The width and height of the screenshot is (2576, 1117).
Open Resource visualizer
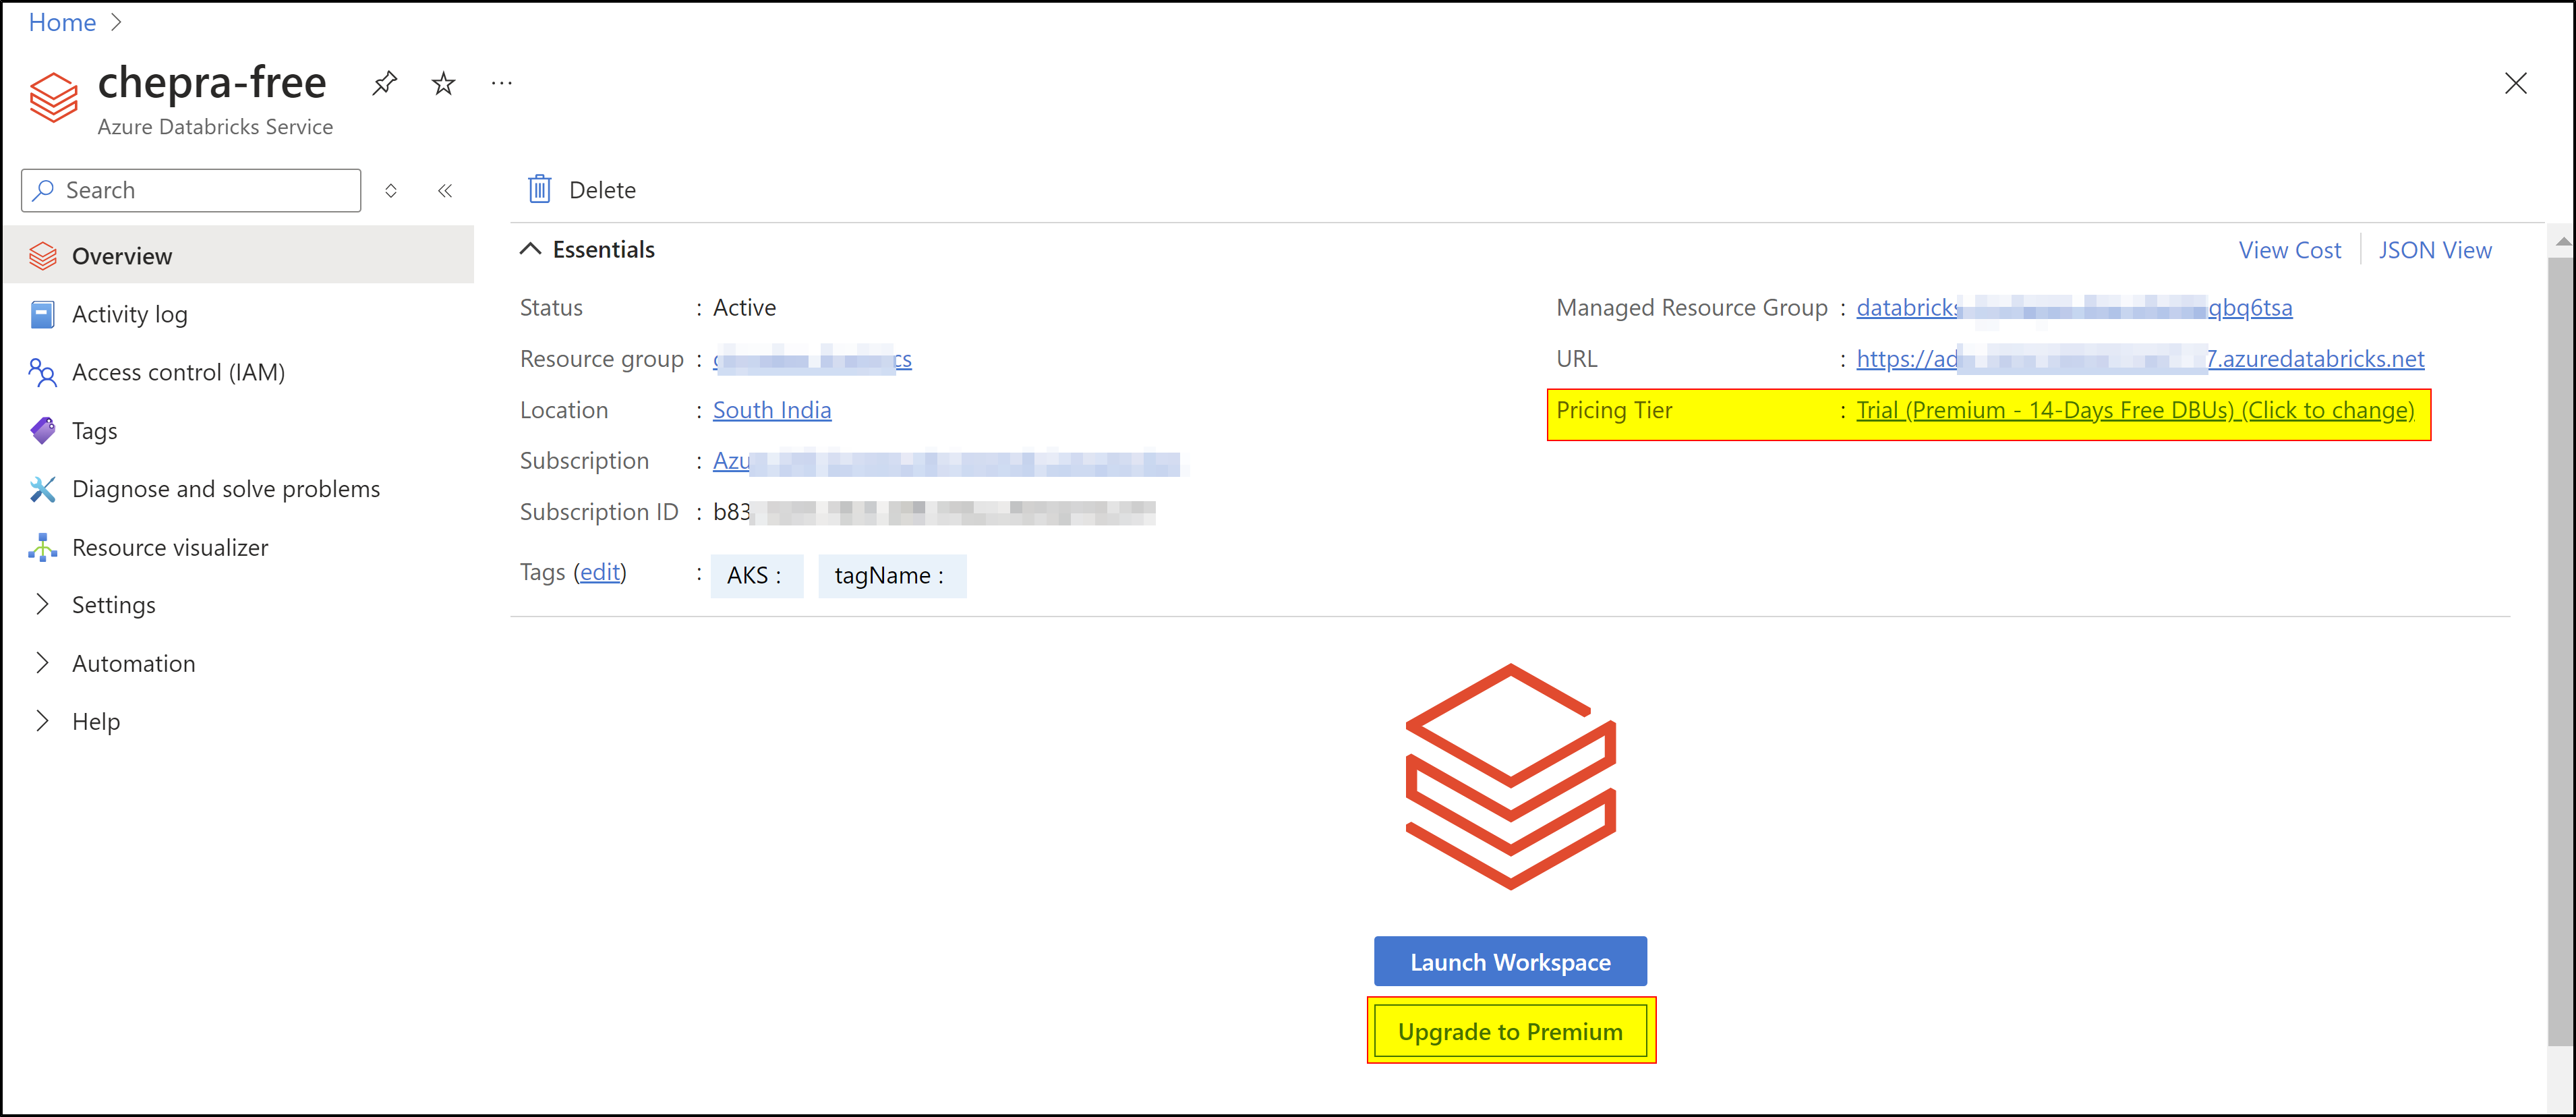pos(170,547)
